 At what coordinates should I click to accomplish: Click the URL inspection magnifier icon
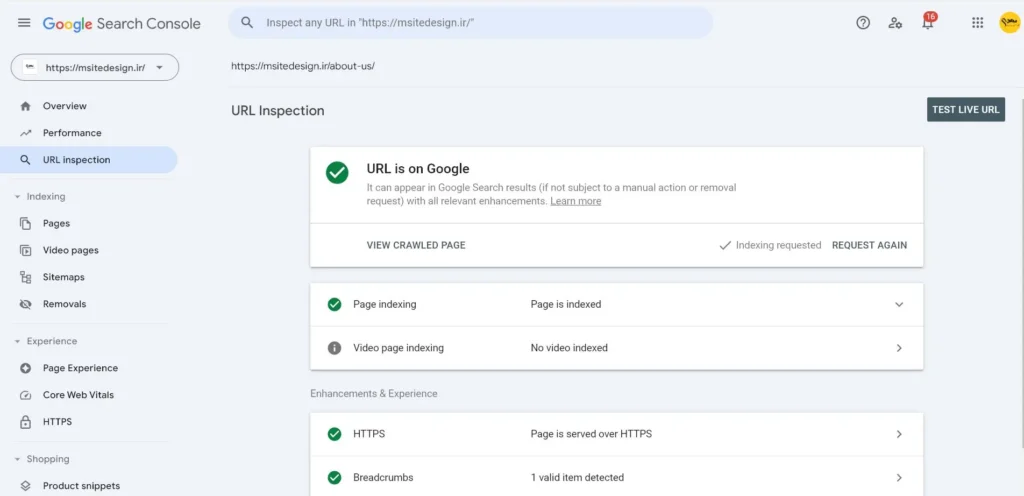[x=25, y=160]
